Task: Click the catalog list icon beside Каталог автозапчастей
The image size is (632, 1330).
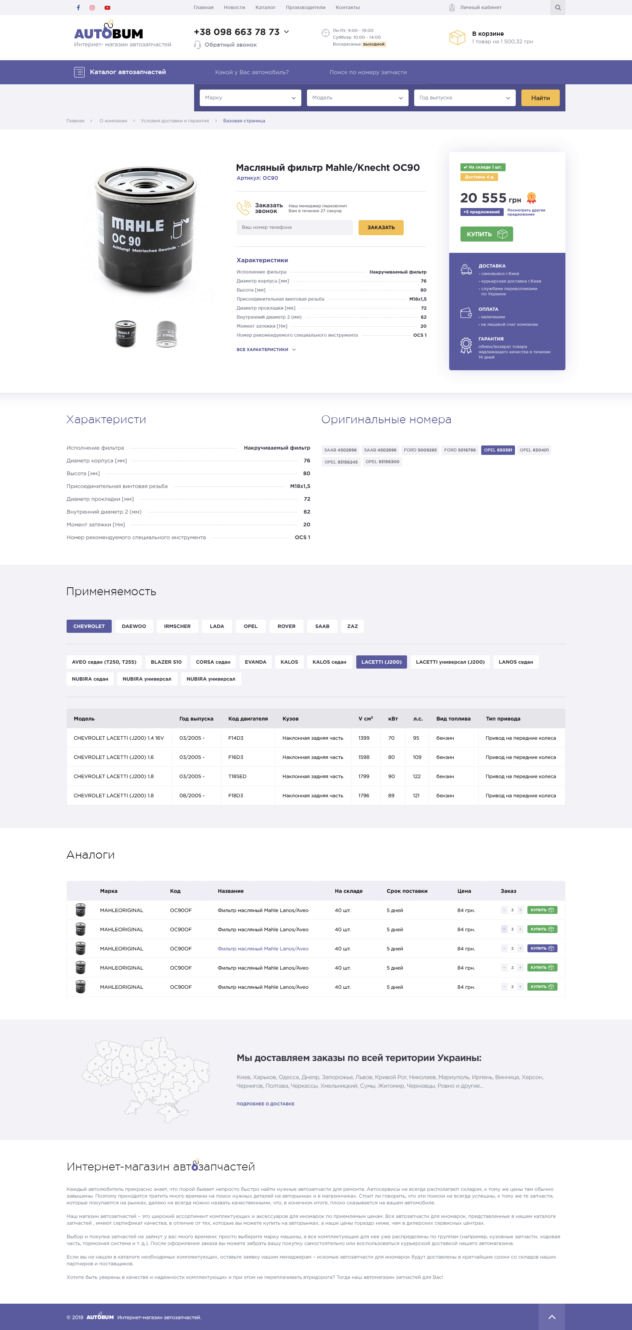Action: 79,73
